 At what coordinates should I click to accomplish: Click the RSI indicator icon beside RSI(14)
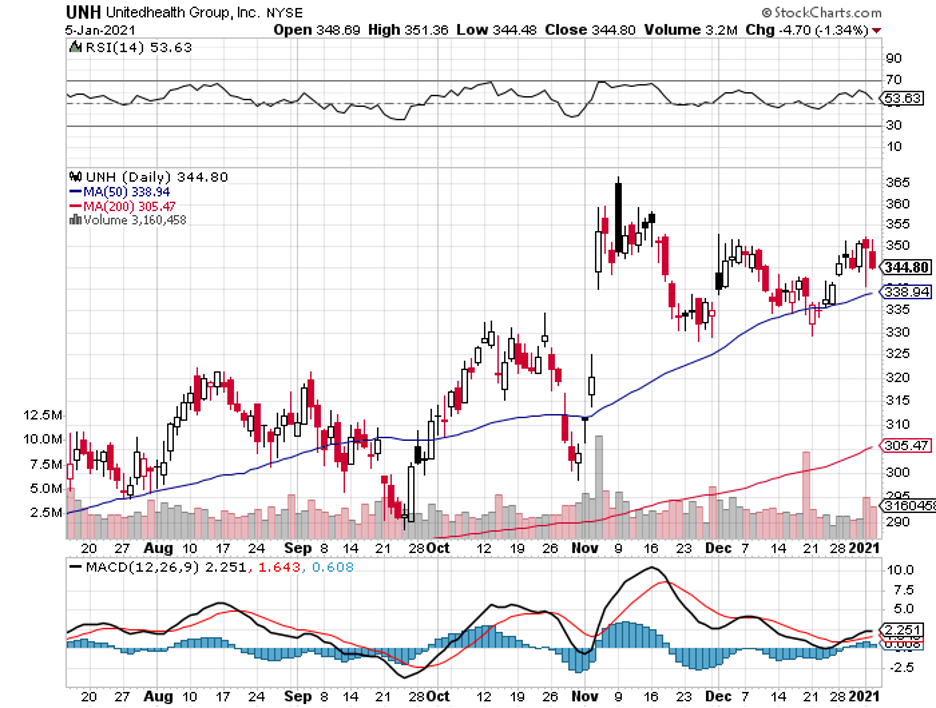75,47
